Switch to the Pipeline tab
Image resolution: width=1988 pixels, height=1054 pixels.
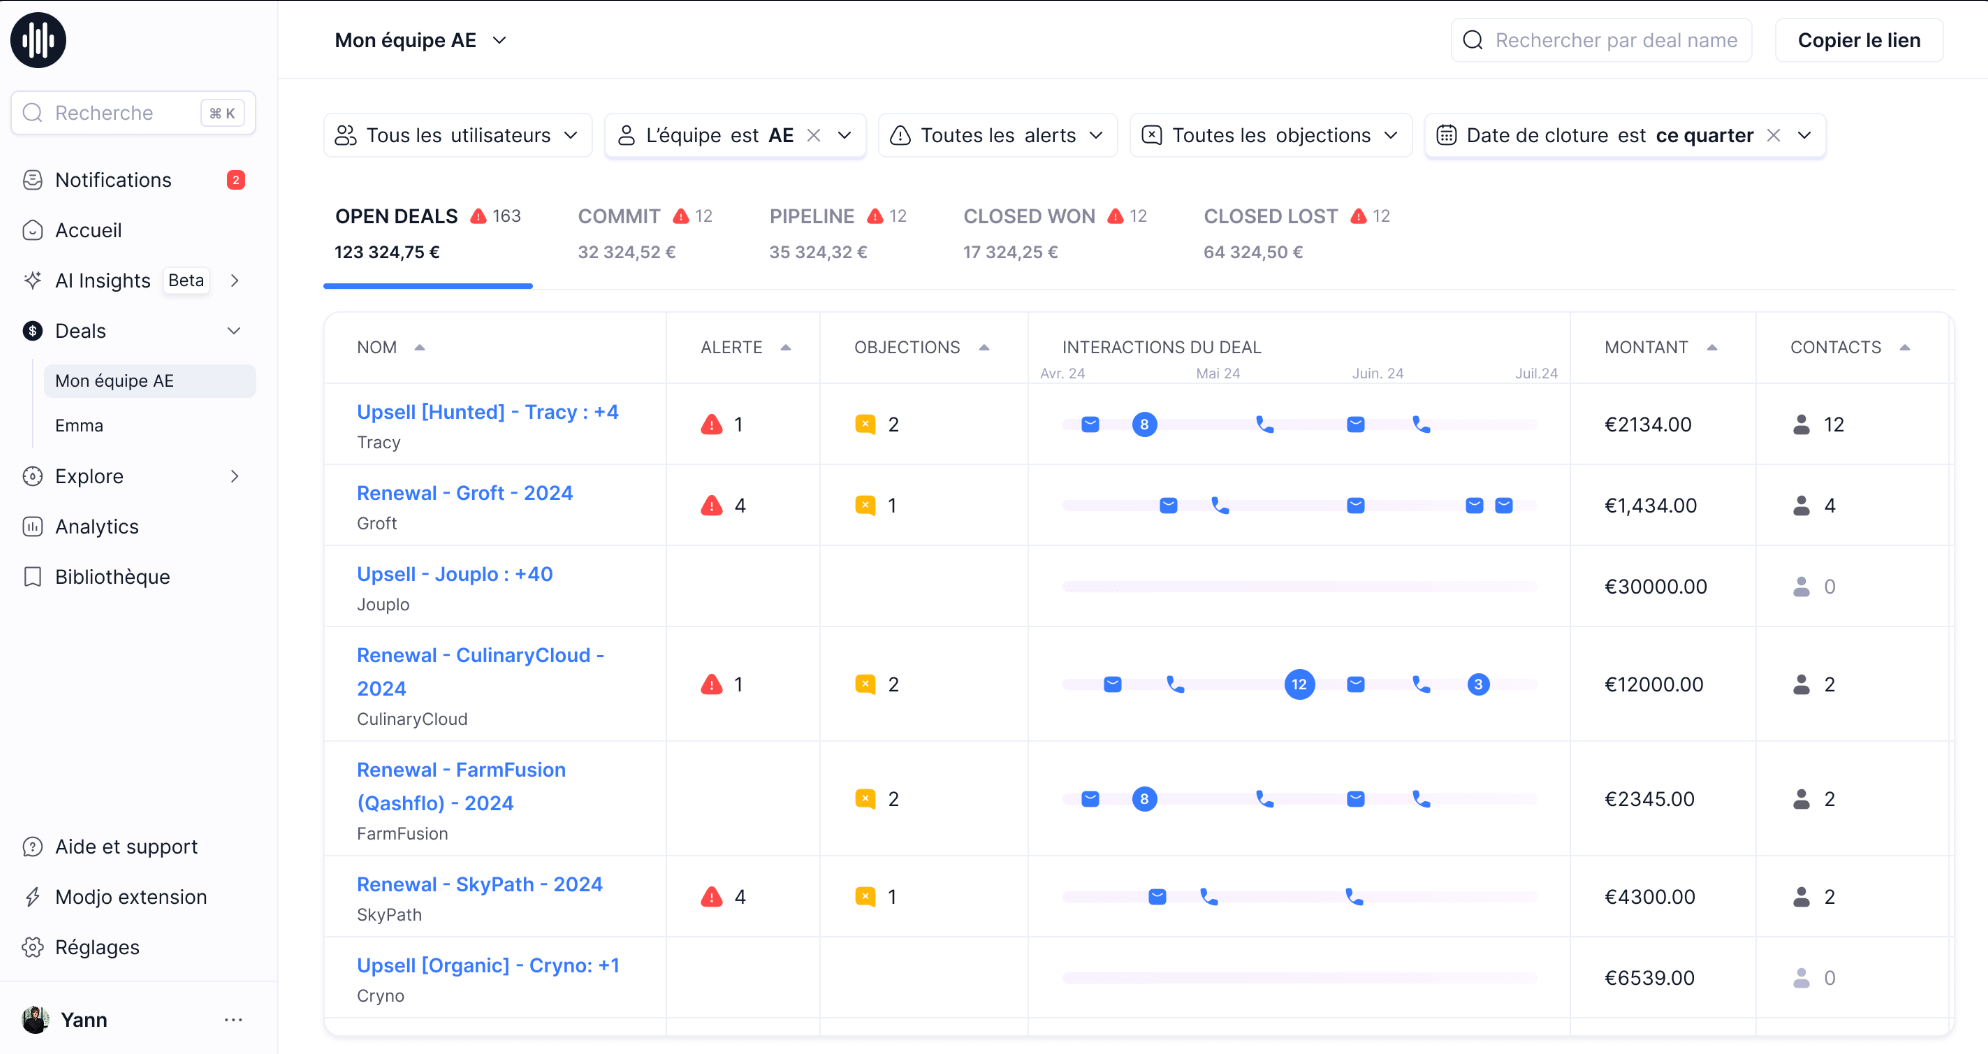(x=811, y=217)
